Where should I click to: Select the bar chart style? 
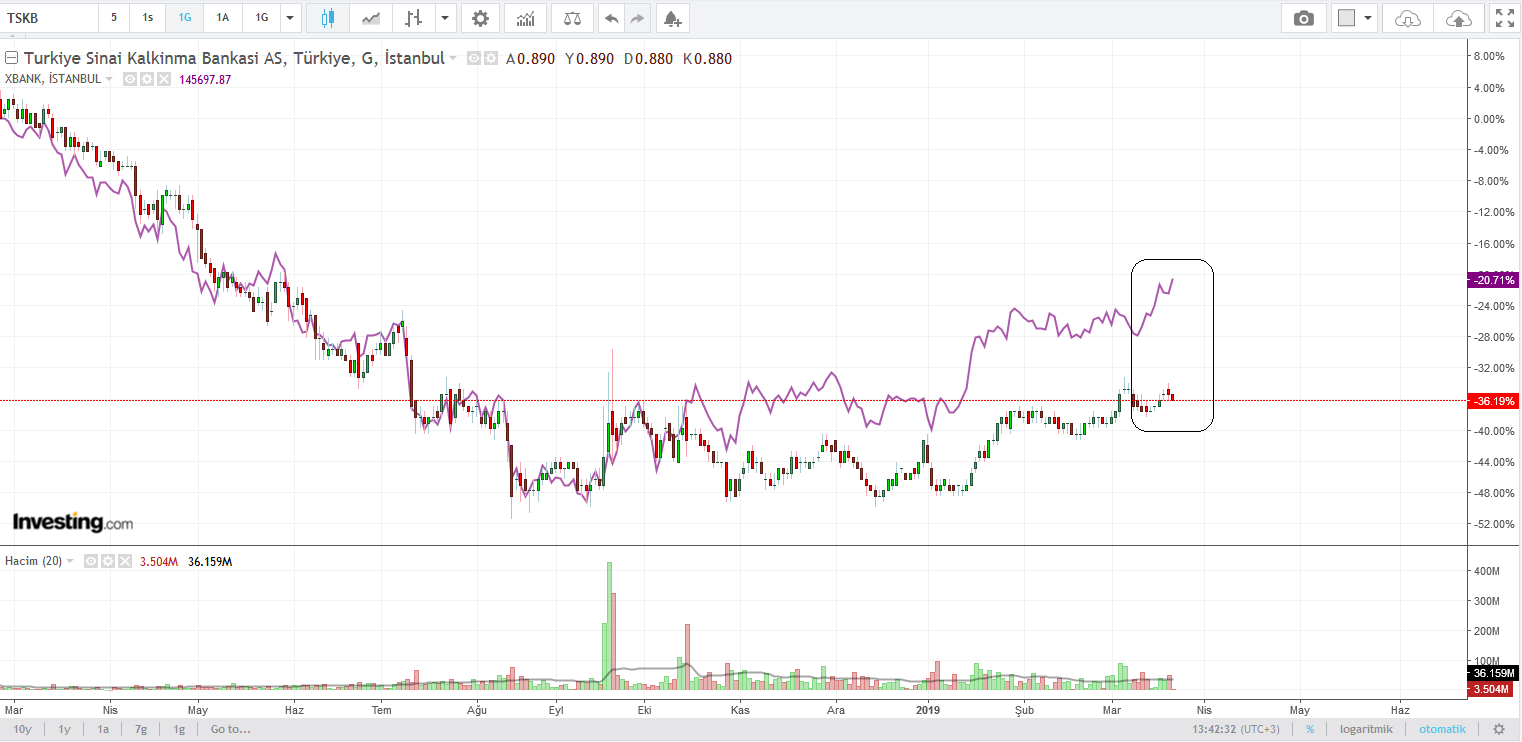click(x=414, y=18)
